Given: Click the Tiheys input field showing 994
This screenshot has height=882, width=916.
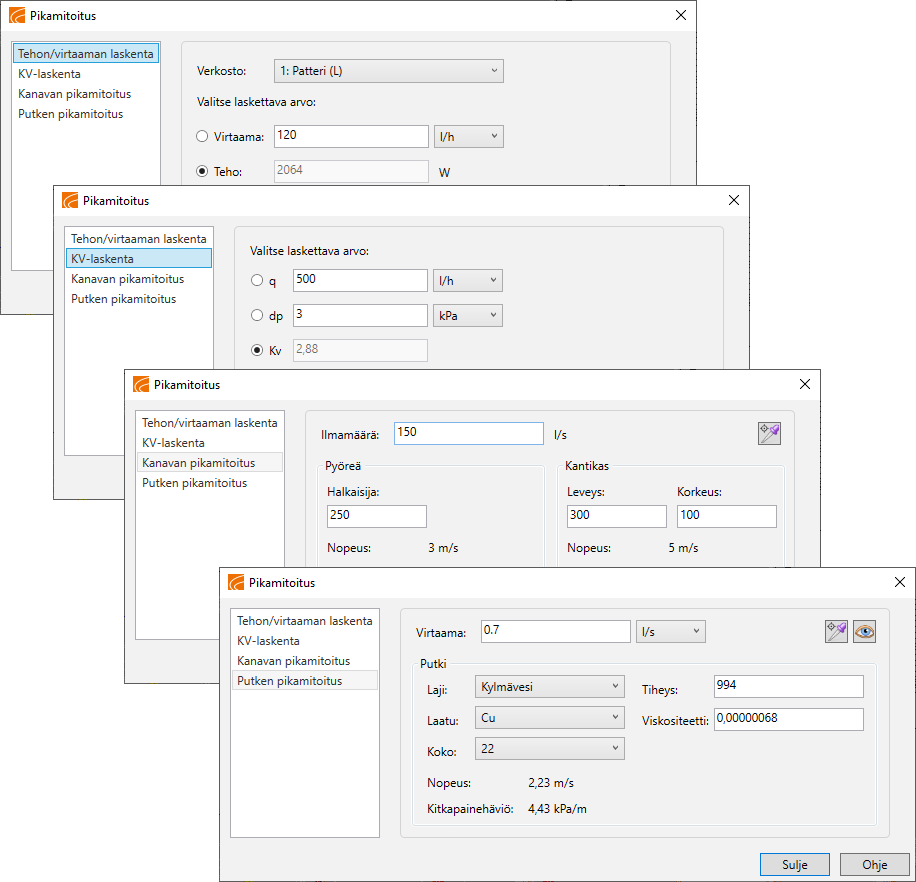Looking at the screenshot, I should click(788, 686).
